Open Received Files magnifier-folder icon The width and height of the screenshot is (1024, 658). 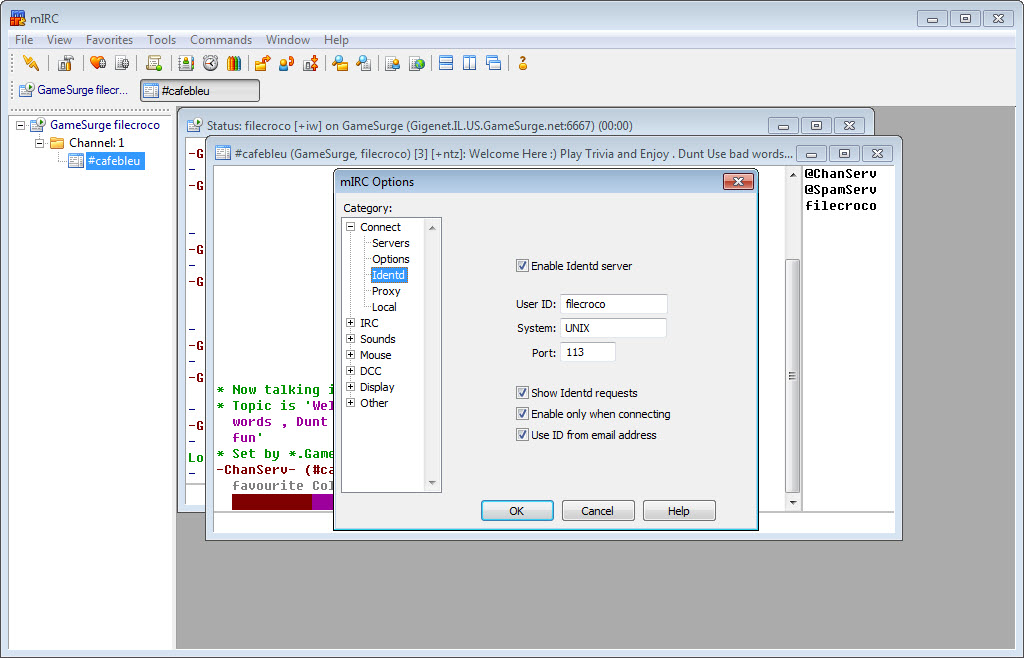[340, 63]
